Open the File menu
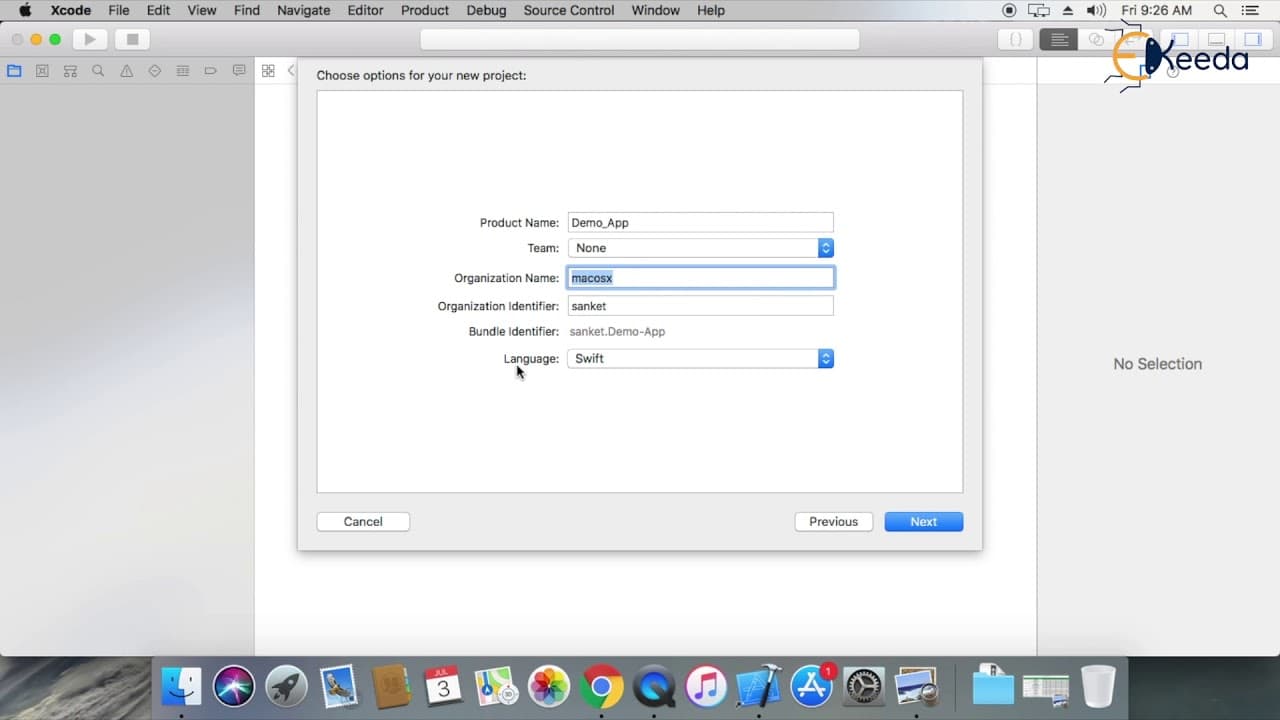This screenshot has height=720, width=1280. coord(119,10)
